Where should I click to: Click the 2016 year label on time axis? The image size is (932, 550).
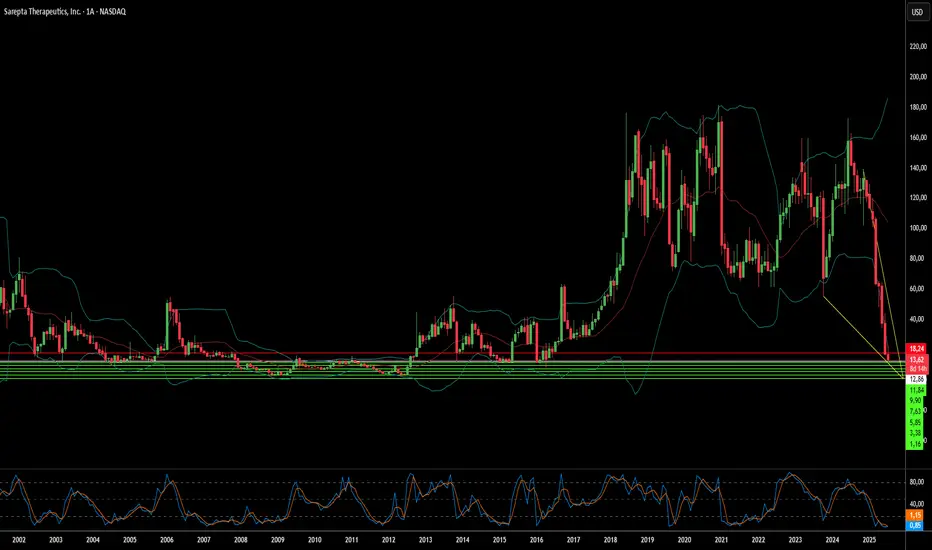click(x=536, y=540)
